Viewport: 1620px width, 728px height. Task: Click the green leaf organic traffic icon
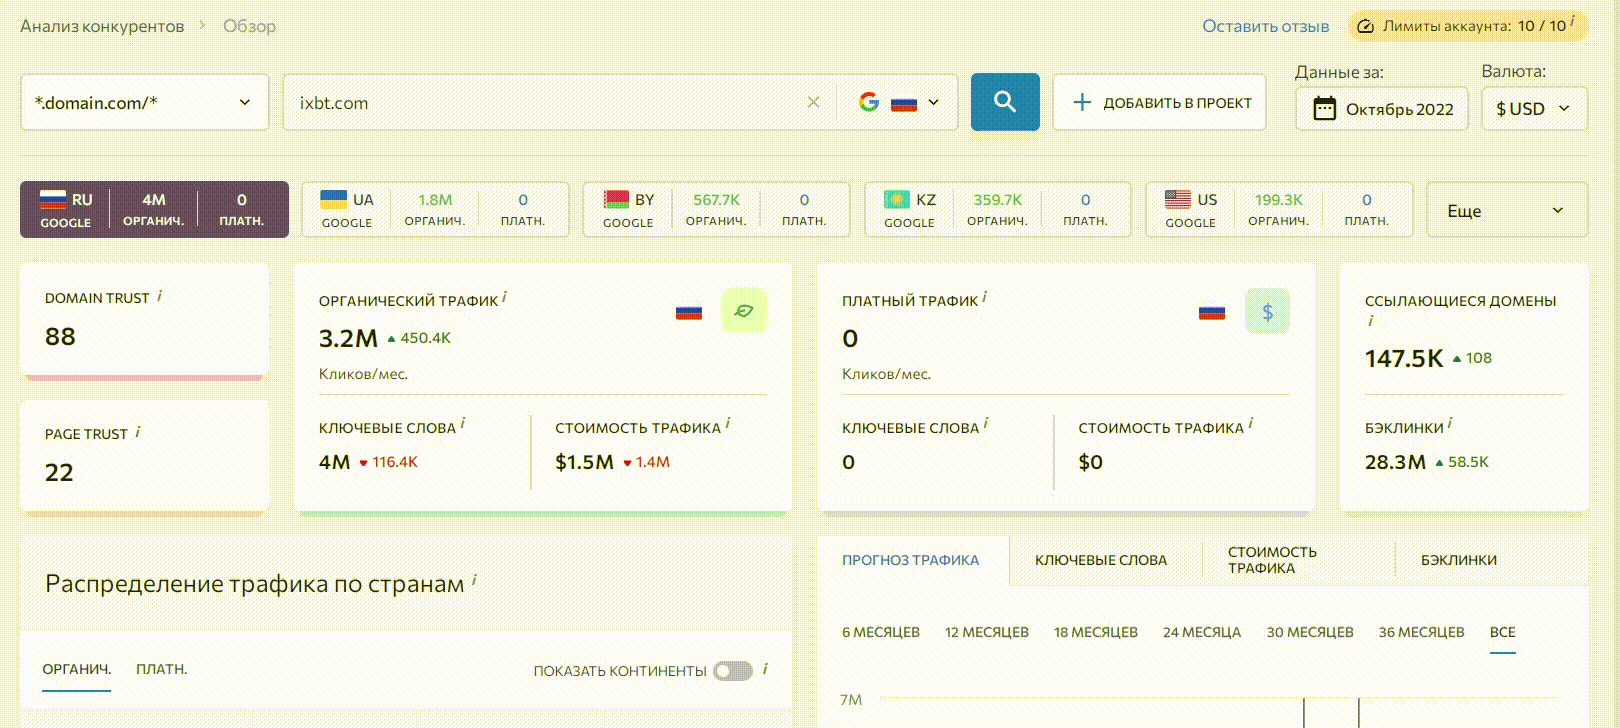coord(744,311)
